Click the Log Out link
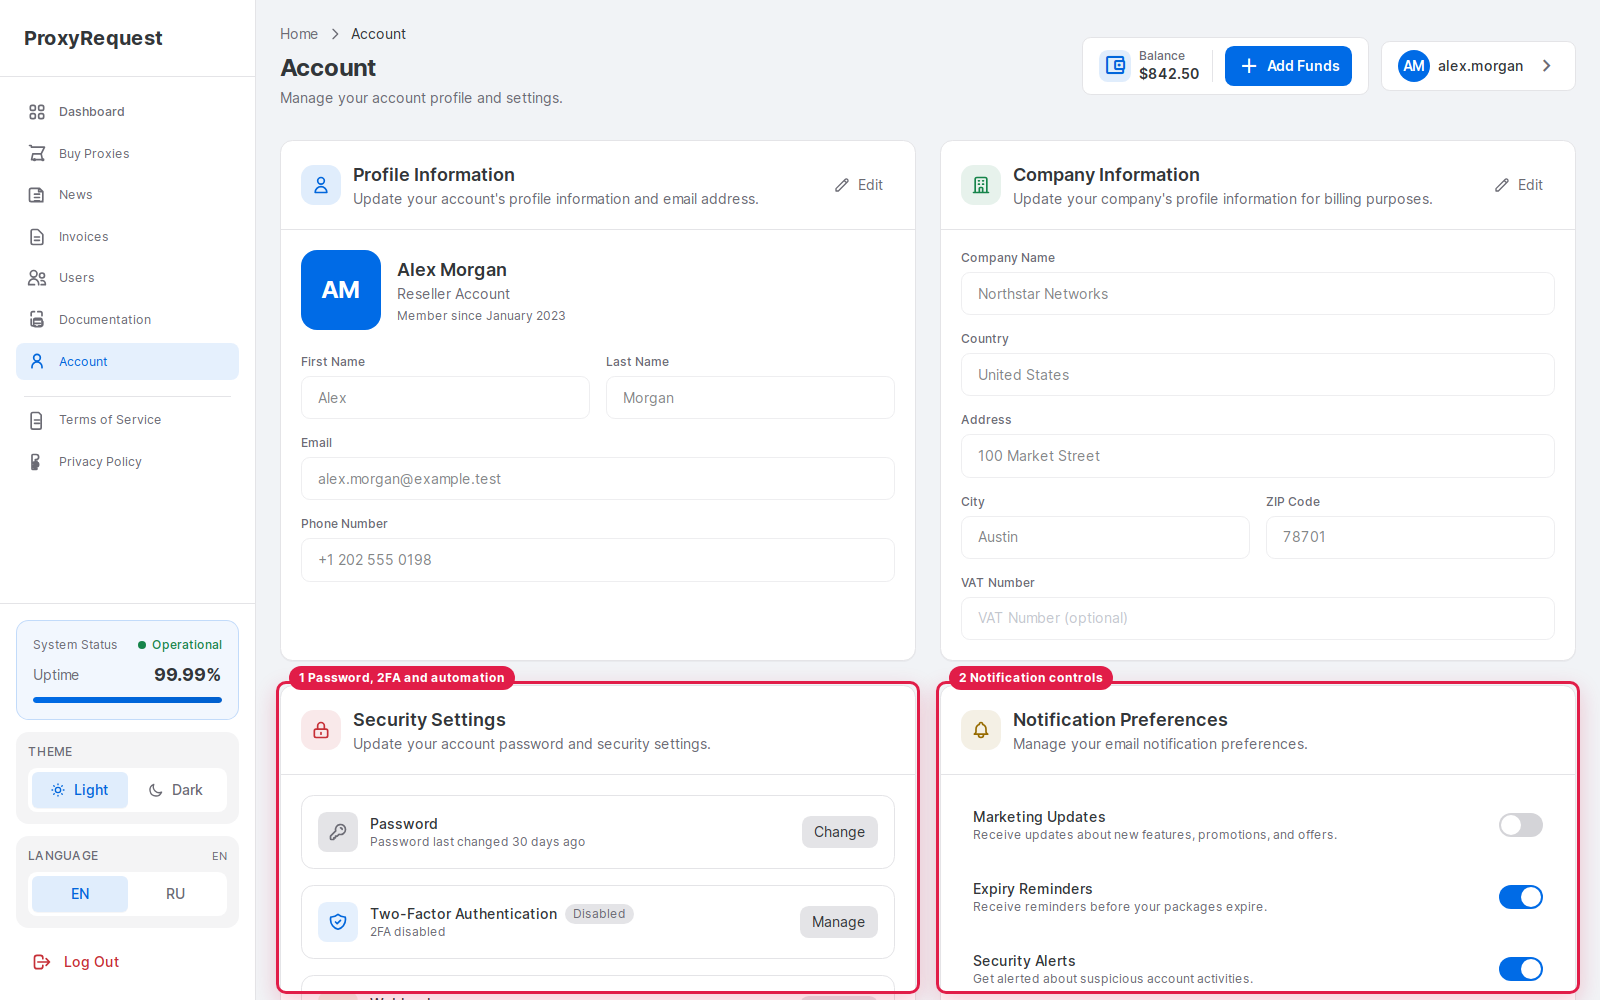Viewport: 1600px width, 1000px height. click(x=76, y=962)
